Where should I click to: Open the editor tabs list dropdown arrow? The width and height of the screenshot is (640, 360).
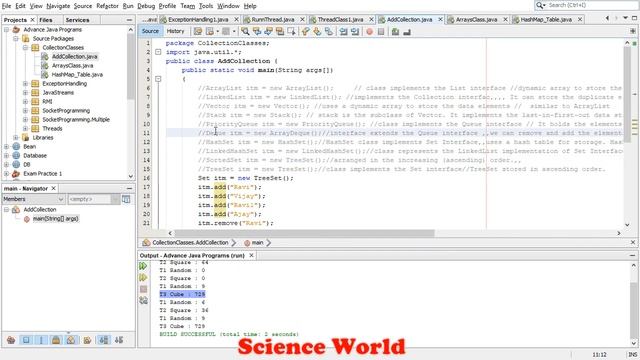point(625,18)
